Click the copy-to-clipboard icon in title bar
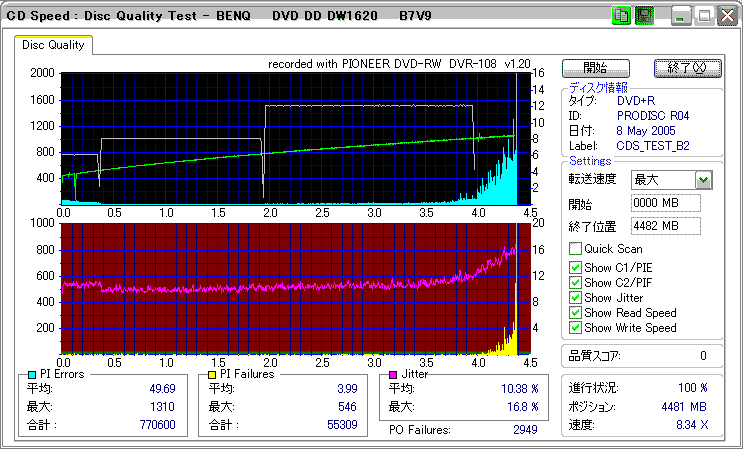This screenshot has height=449, width=743. [x=620, y=16]
